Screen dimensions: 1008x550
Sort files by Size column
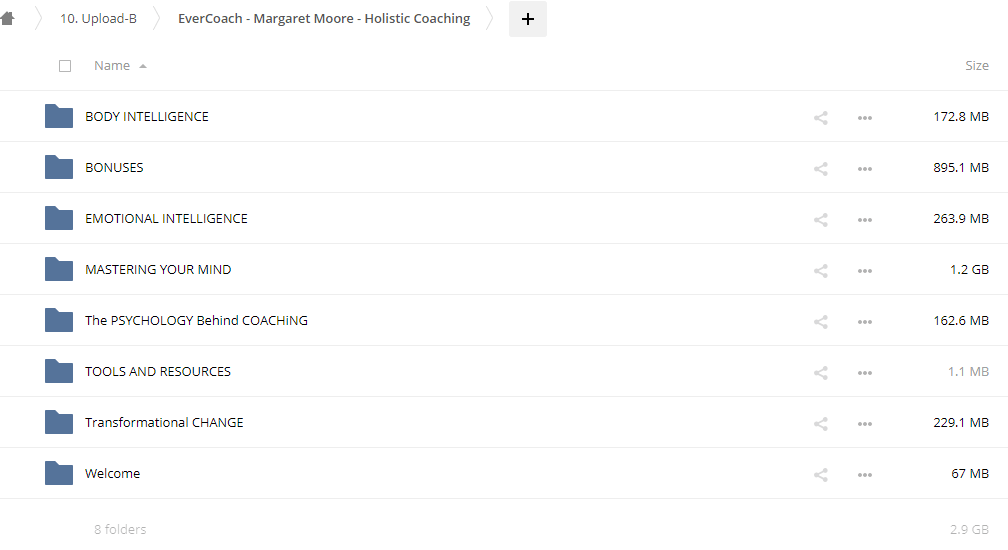pos(976,66)
